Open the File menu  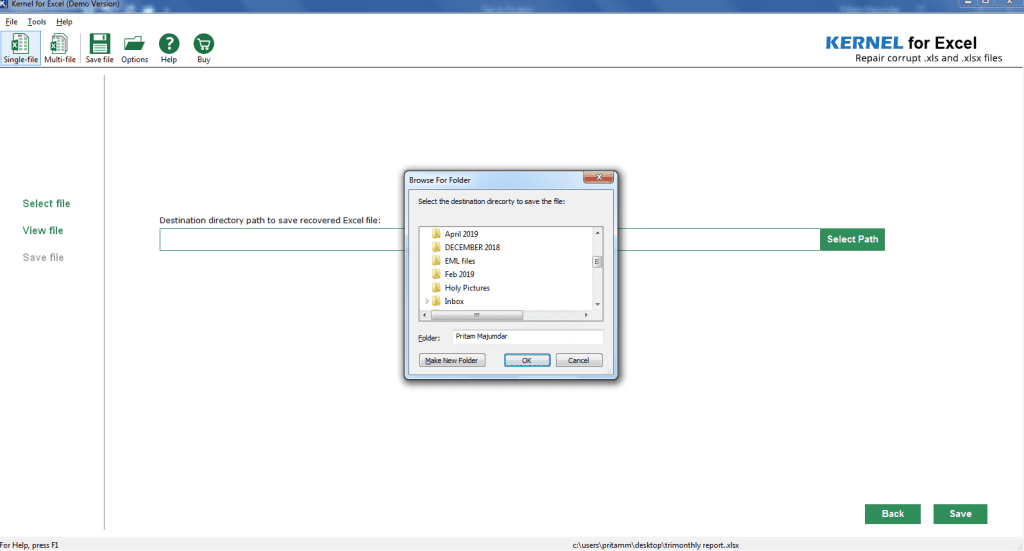point(12,21)
